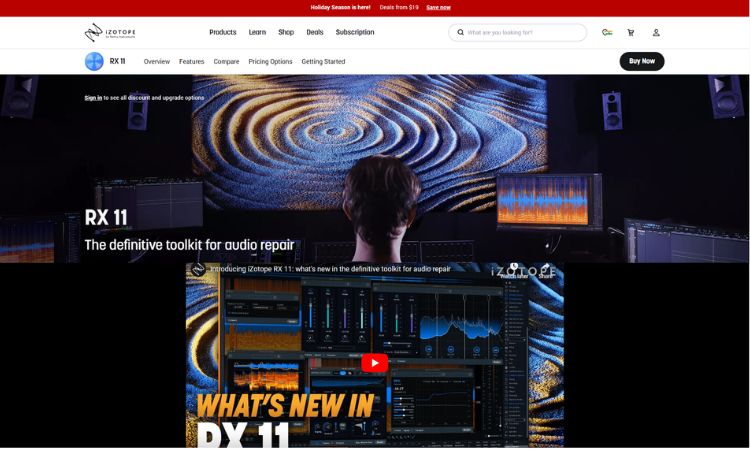Open the Subscription menu

tap(355, 32)
